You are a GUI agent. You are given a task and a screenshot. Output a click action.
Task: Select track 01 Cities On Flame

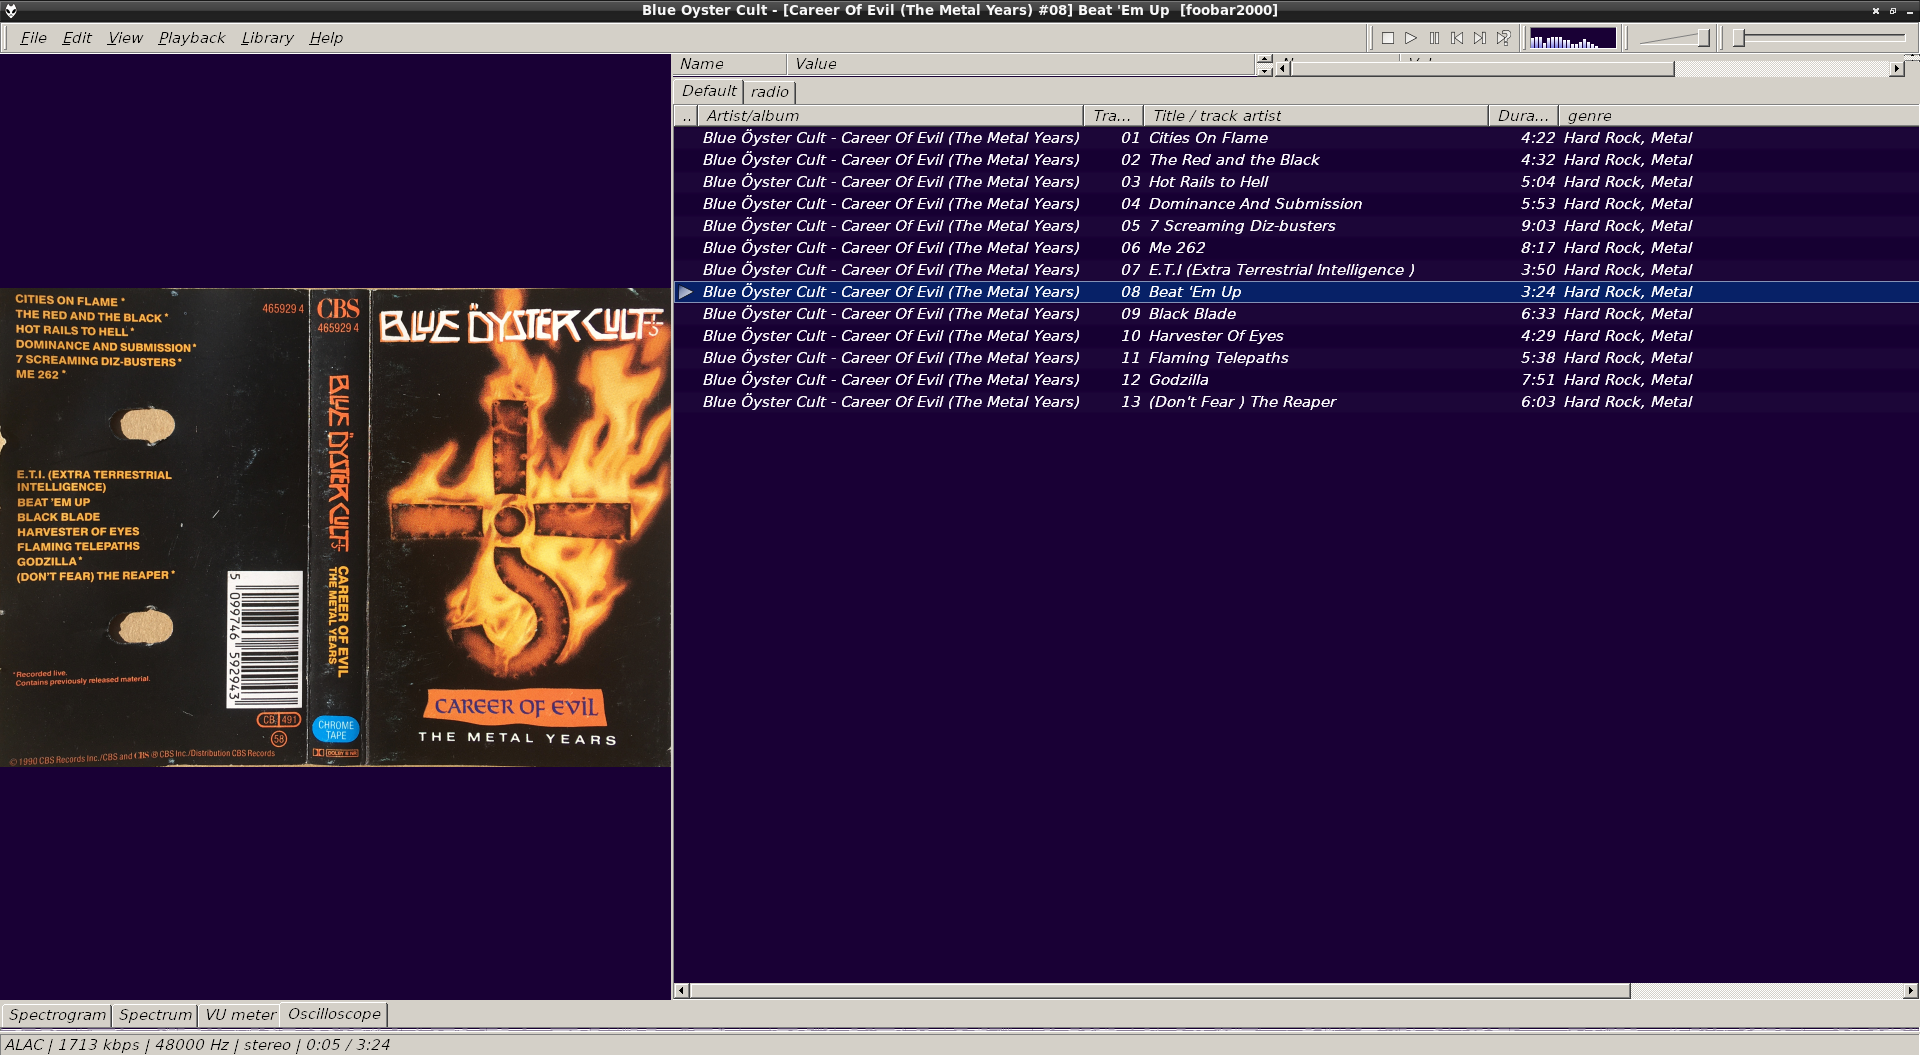point(1296,138)
